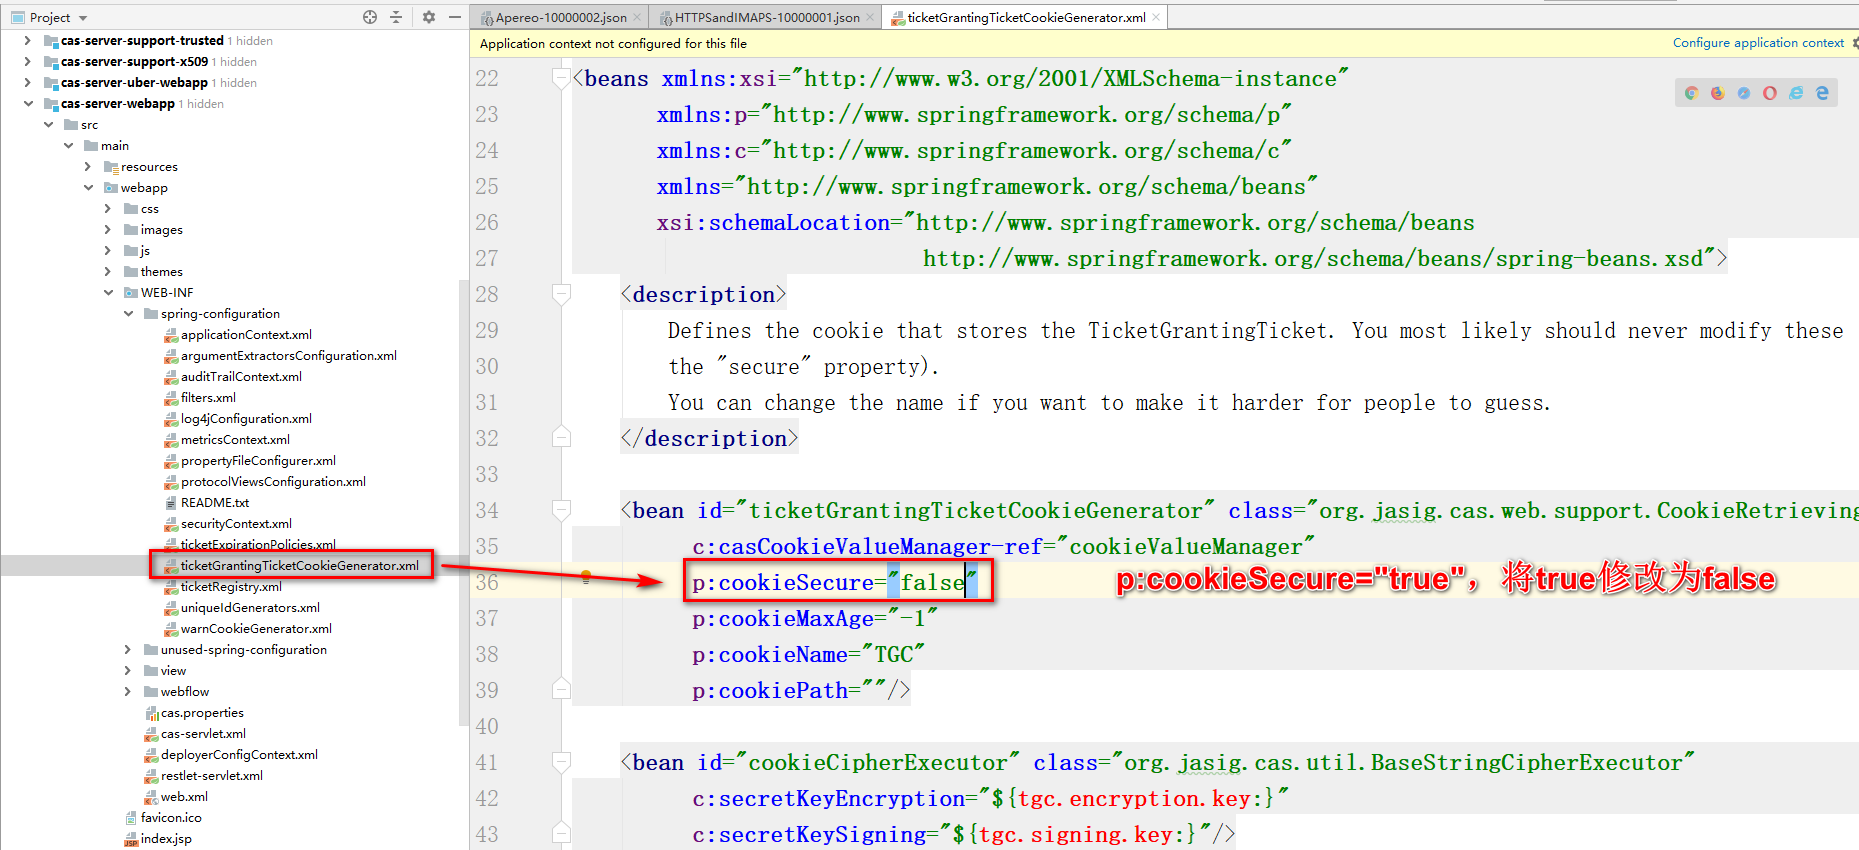Toggle code fold at line 41 bean
Screen dimensions: 1859x850
click(x=561, y=762)
